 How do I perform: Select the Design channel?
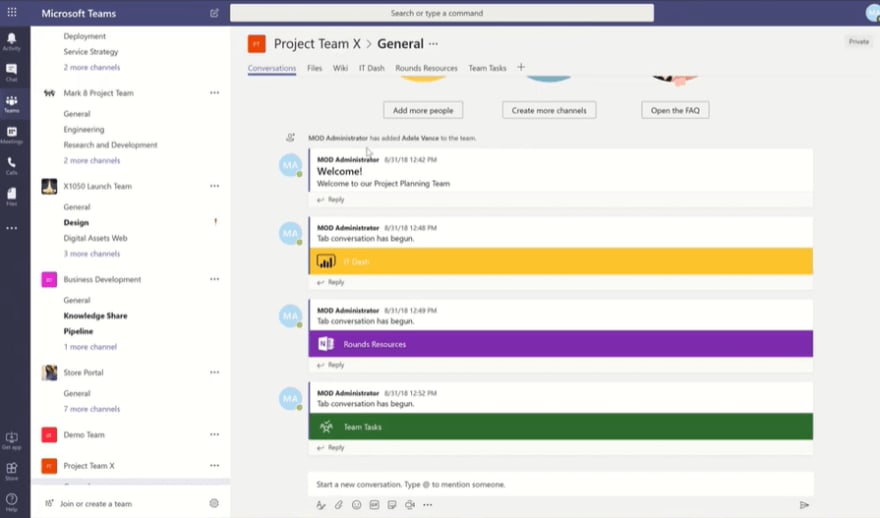pyautogui.click(x=76, y=223)
